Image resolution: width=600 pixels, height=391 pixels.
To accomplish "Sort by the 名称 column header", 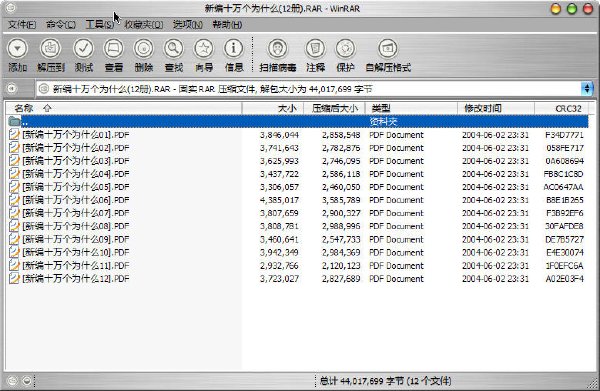I will 124,108.
